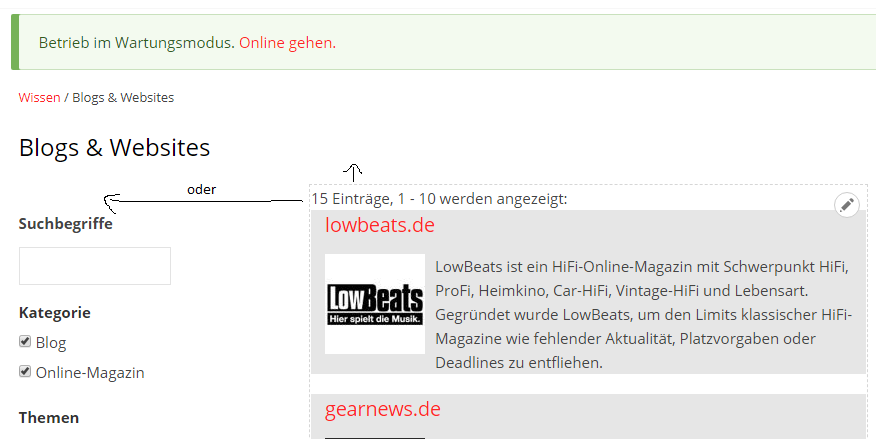Uncheck the Online-Magazin checkbox

click(x=25, y=372)
